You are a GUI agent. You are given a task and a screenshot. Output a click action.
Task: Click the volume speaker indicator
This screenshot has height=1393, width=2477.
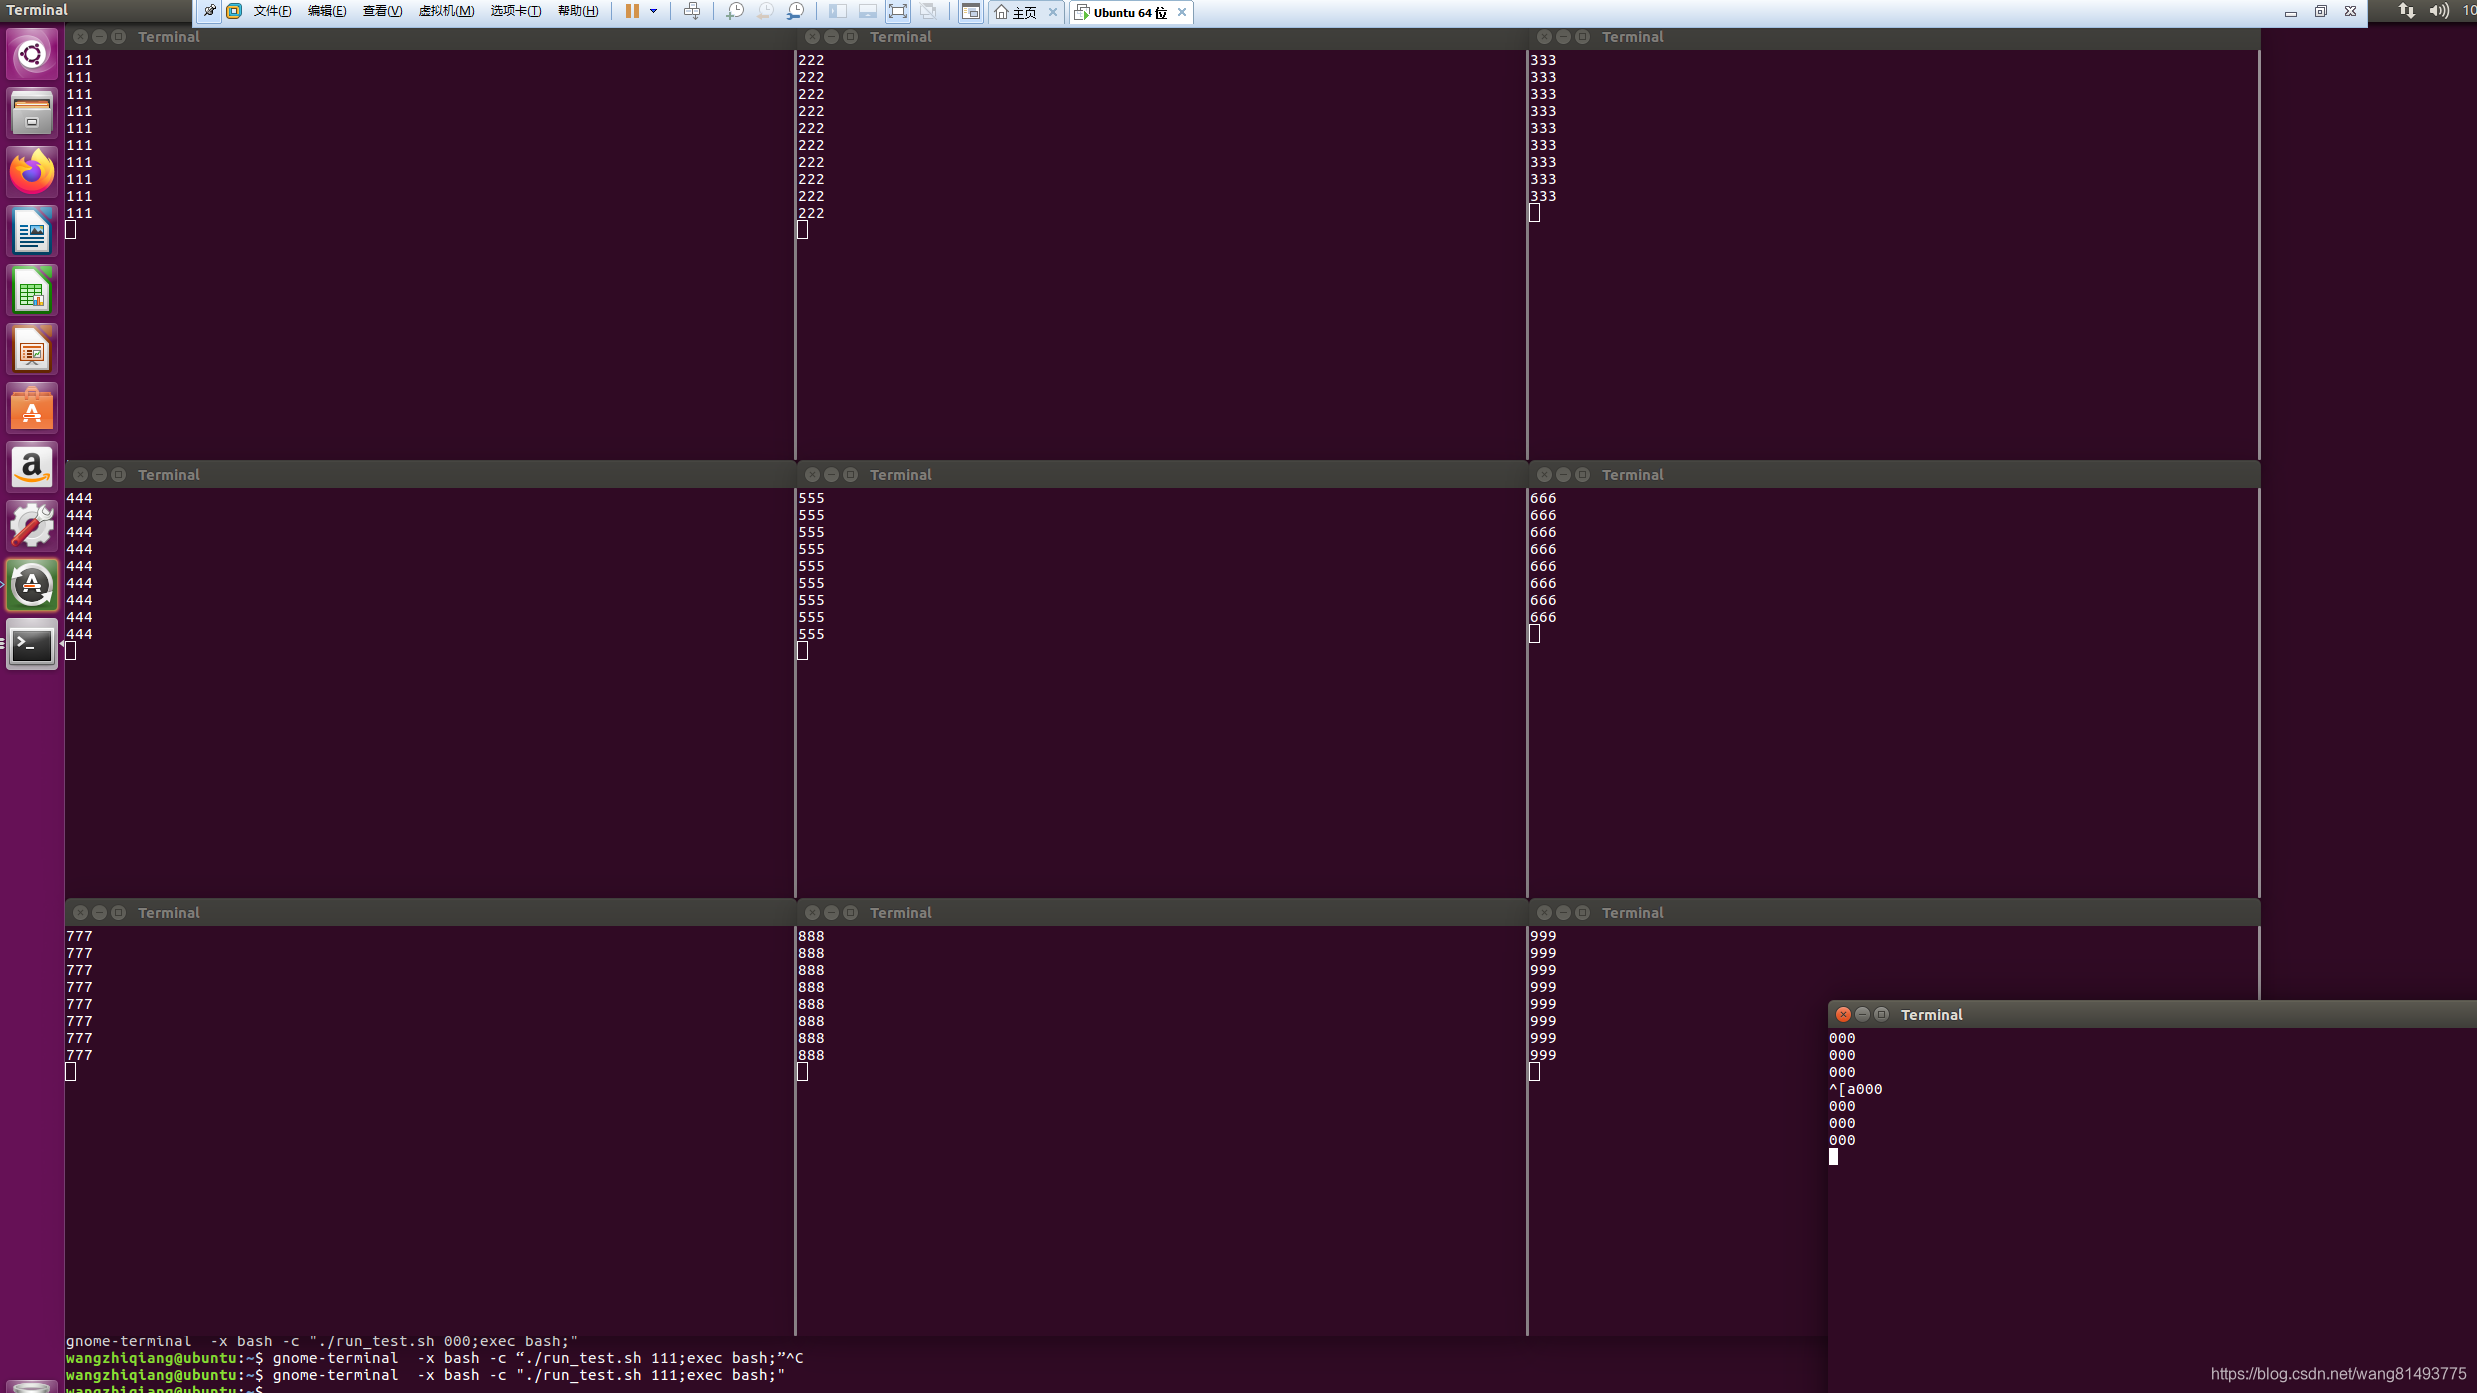[x=2438, y=11]
